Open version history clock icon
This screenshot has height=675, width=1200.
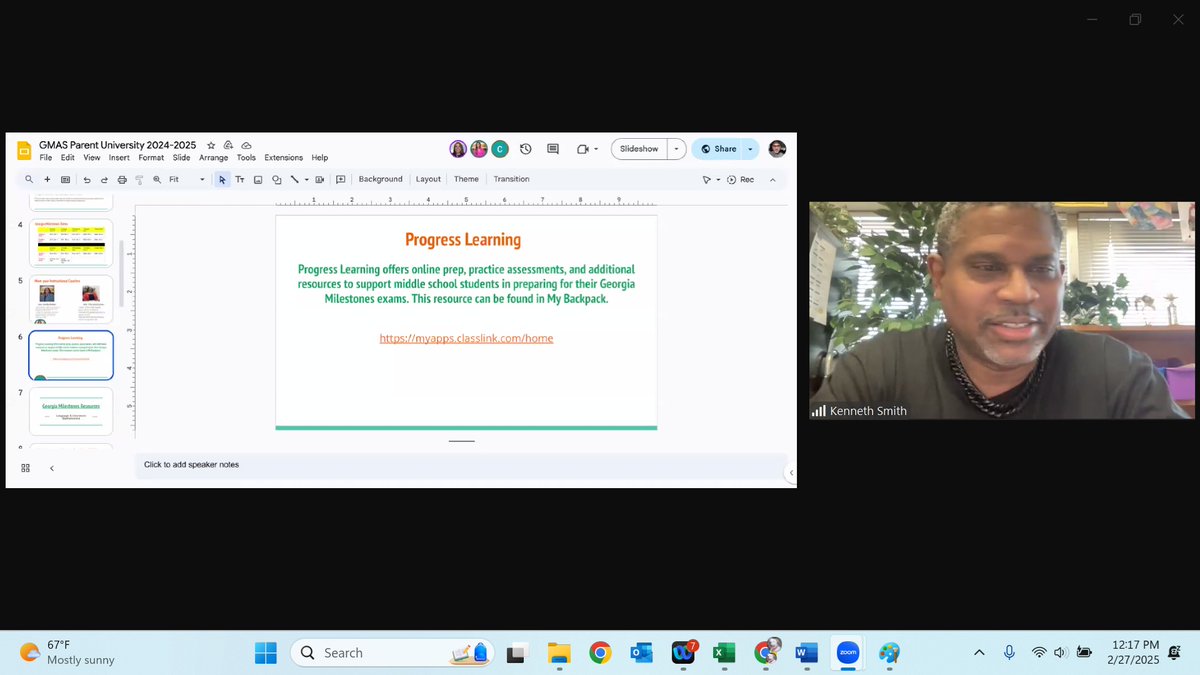[x=525, y=148]
